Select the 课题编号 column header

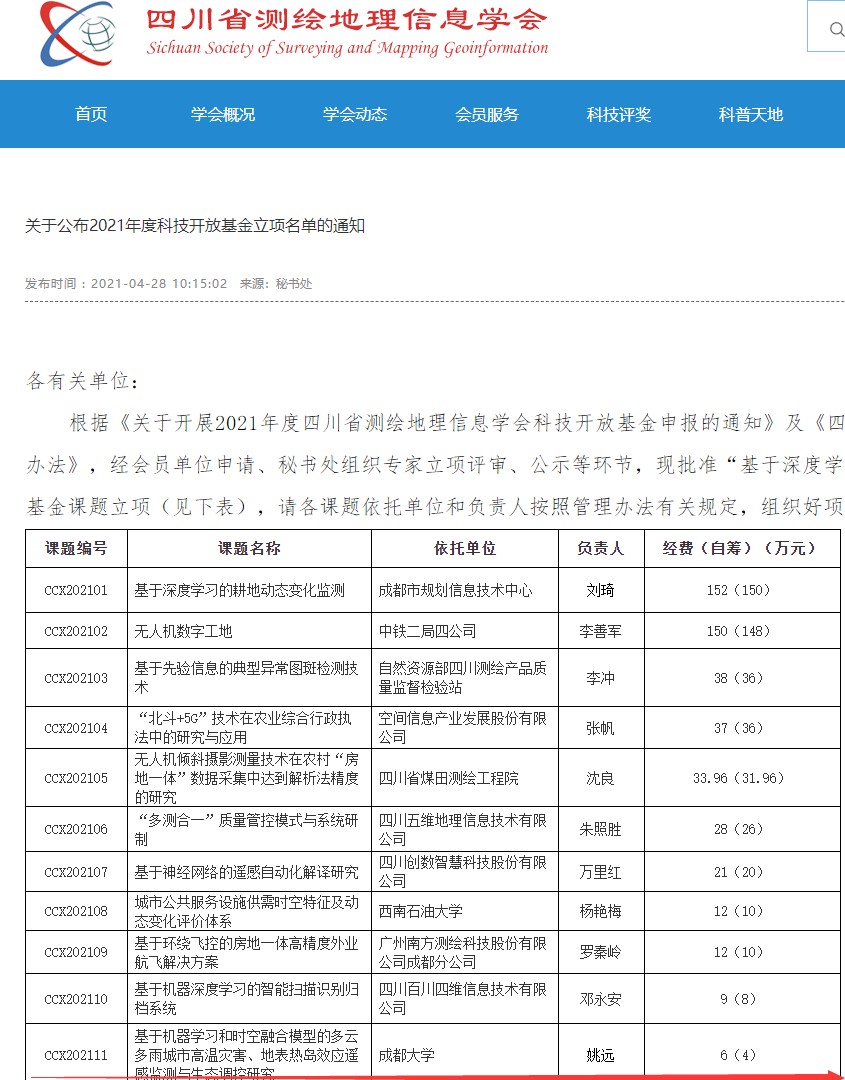point(76,548)
